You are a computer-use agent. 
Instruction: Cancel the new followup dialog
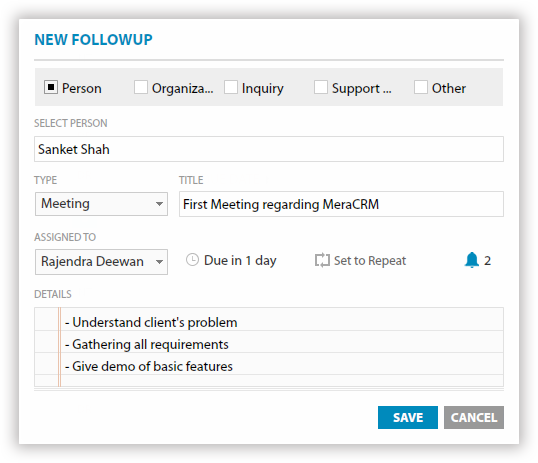473,417
